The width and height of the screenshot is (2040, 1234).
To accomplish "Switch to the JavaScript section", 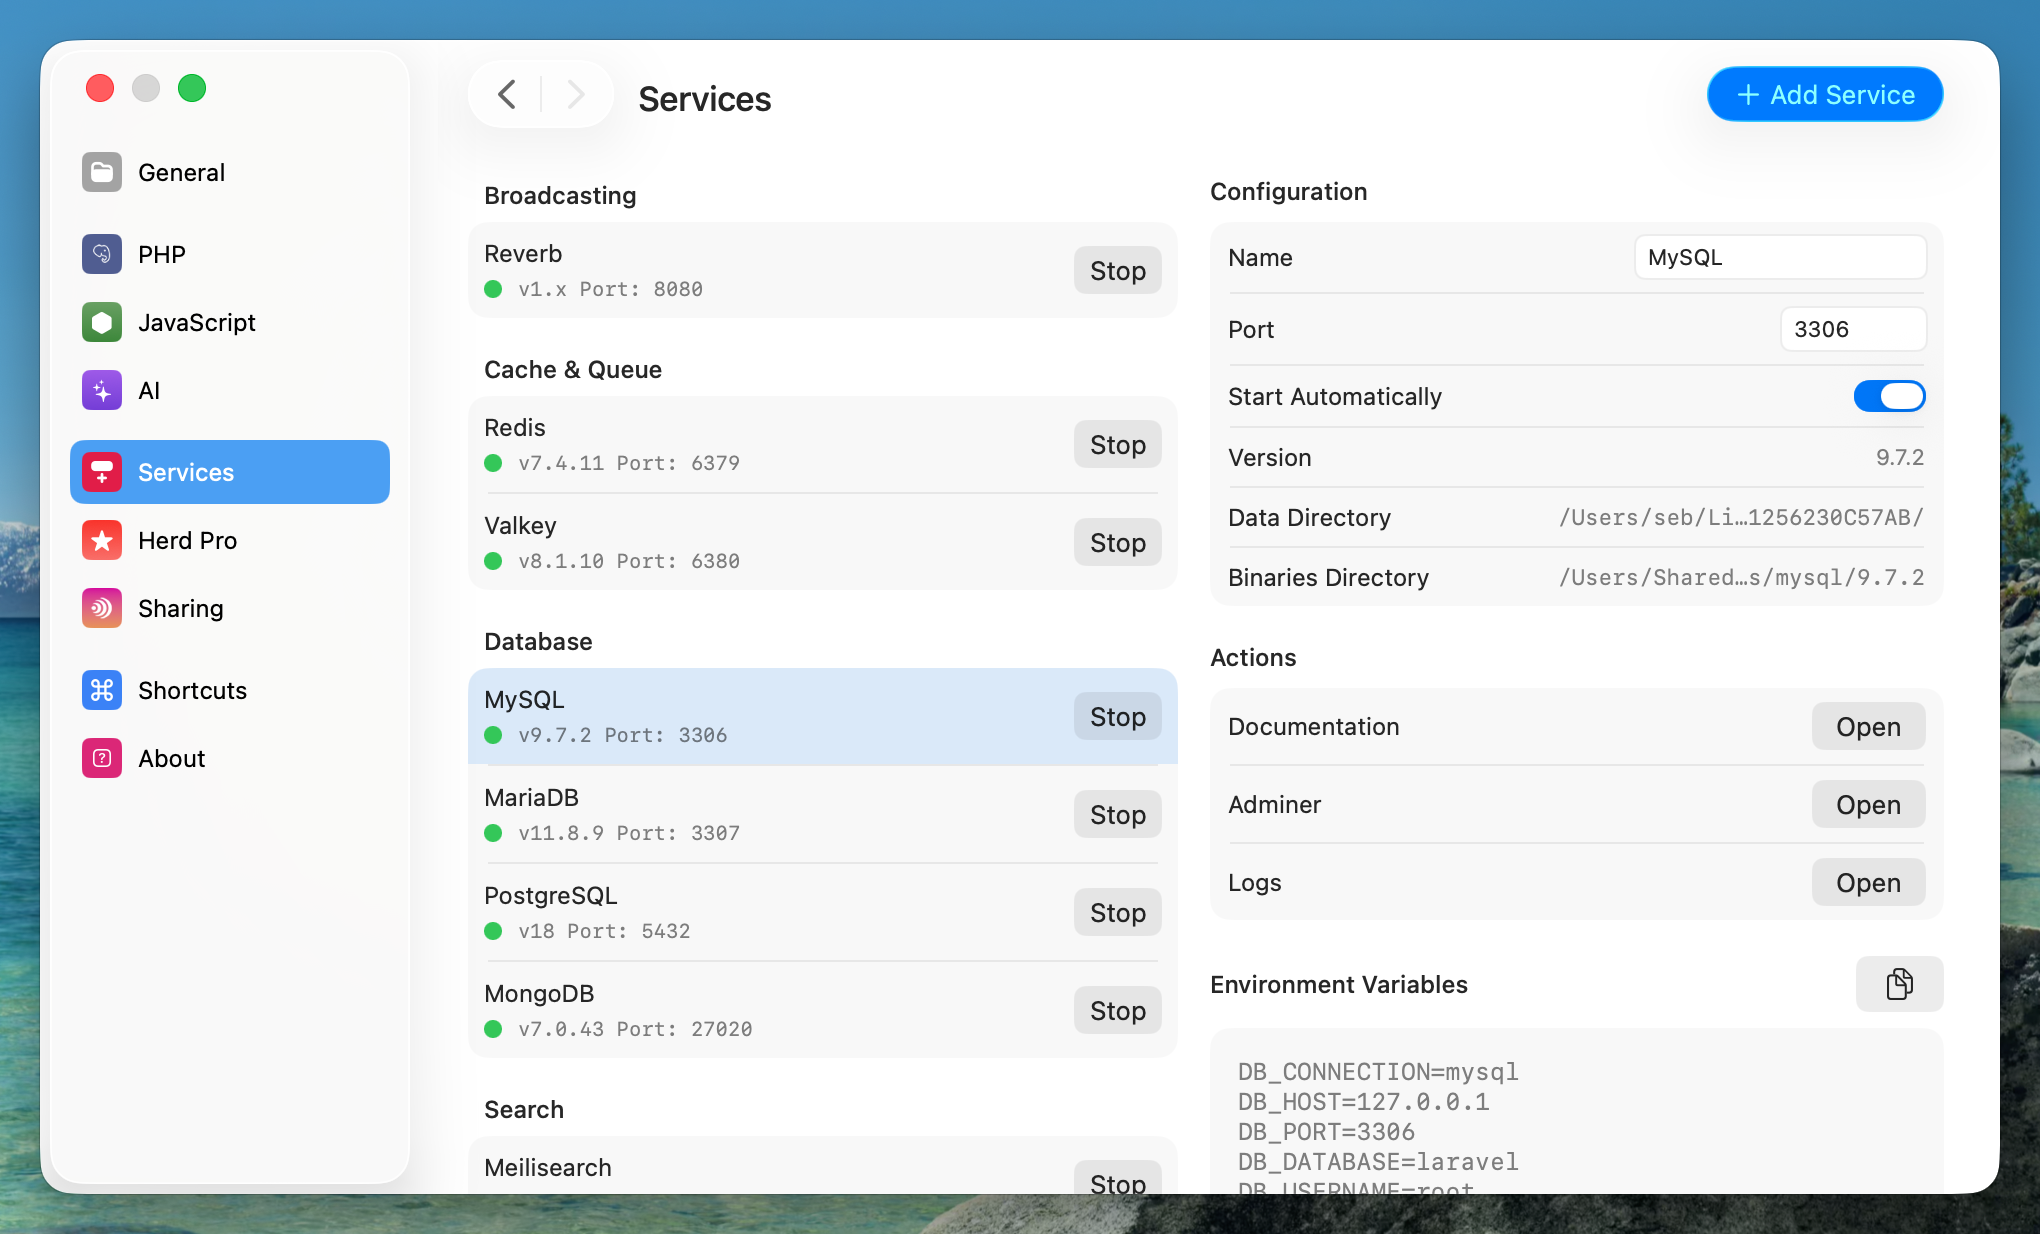I will click(230, 322).
